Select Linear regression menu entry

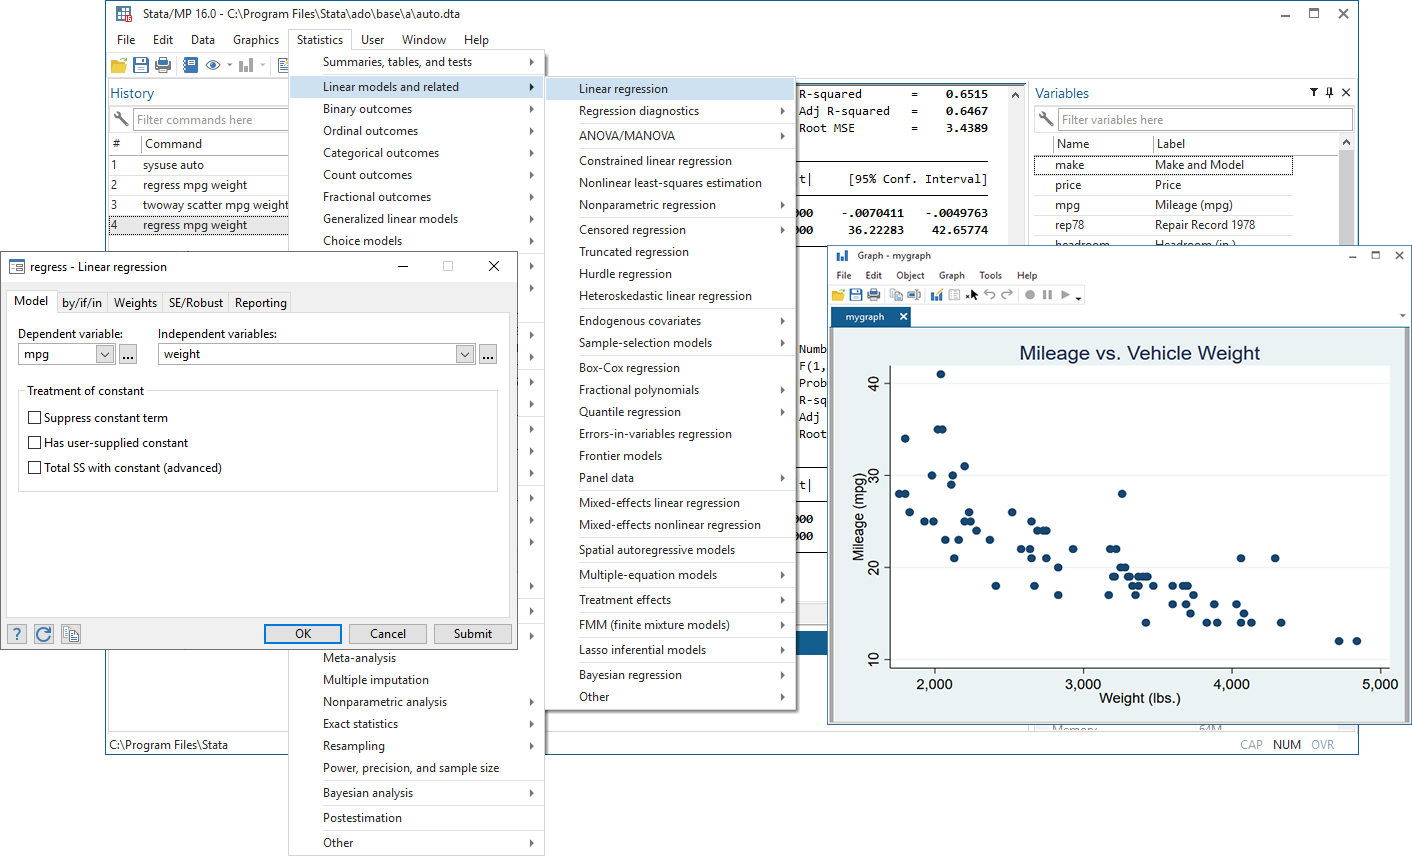670,89
